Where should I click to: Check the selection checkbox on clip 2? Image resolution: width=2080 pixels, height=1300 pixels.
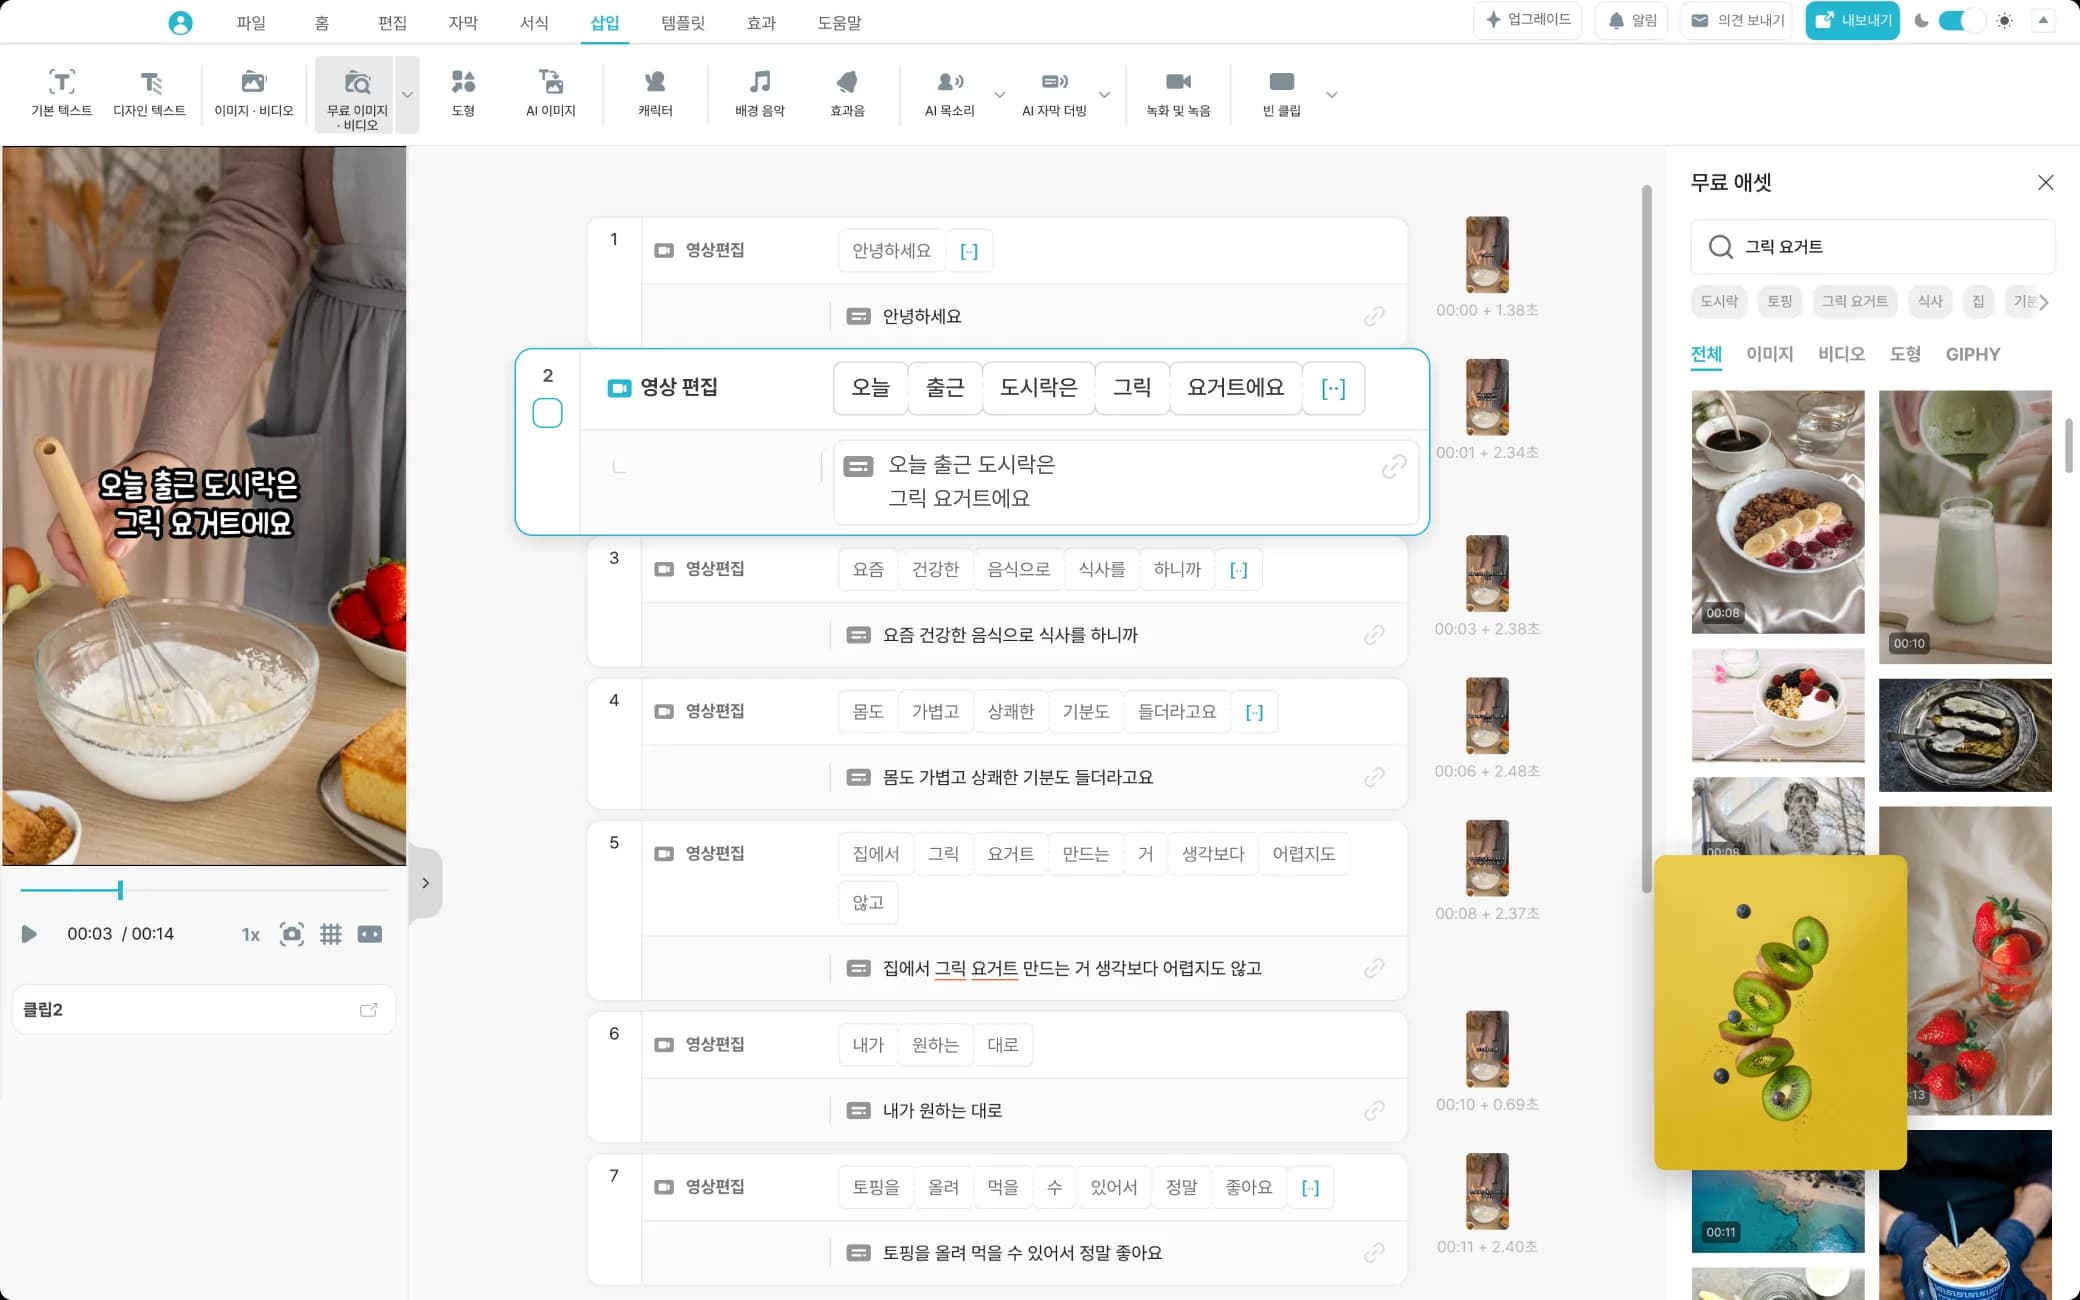pos(547,412)
